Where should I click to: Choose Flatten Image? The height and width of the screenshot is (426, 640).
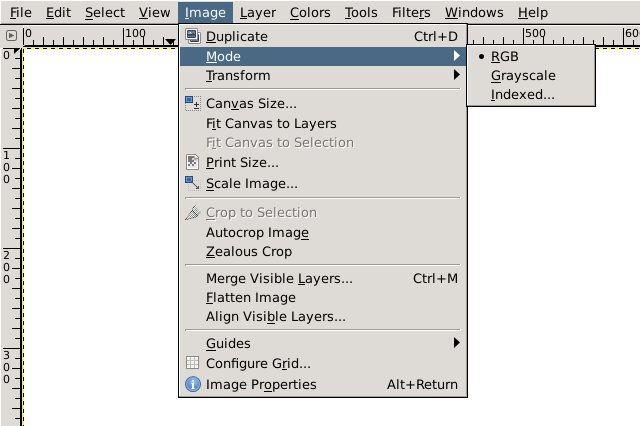tap(251, 297)
